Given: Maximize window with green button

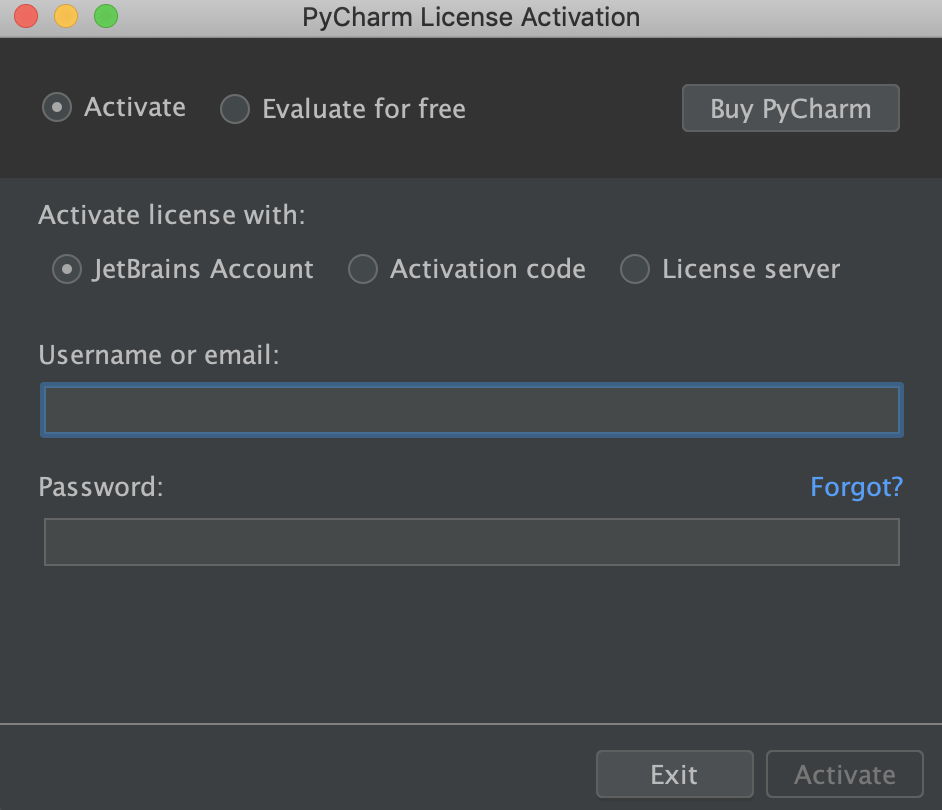Looking at the screenshot, I should pyautogui.click(x=106, y=16).
